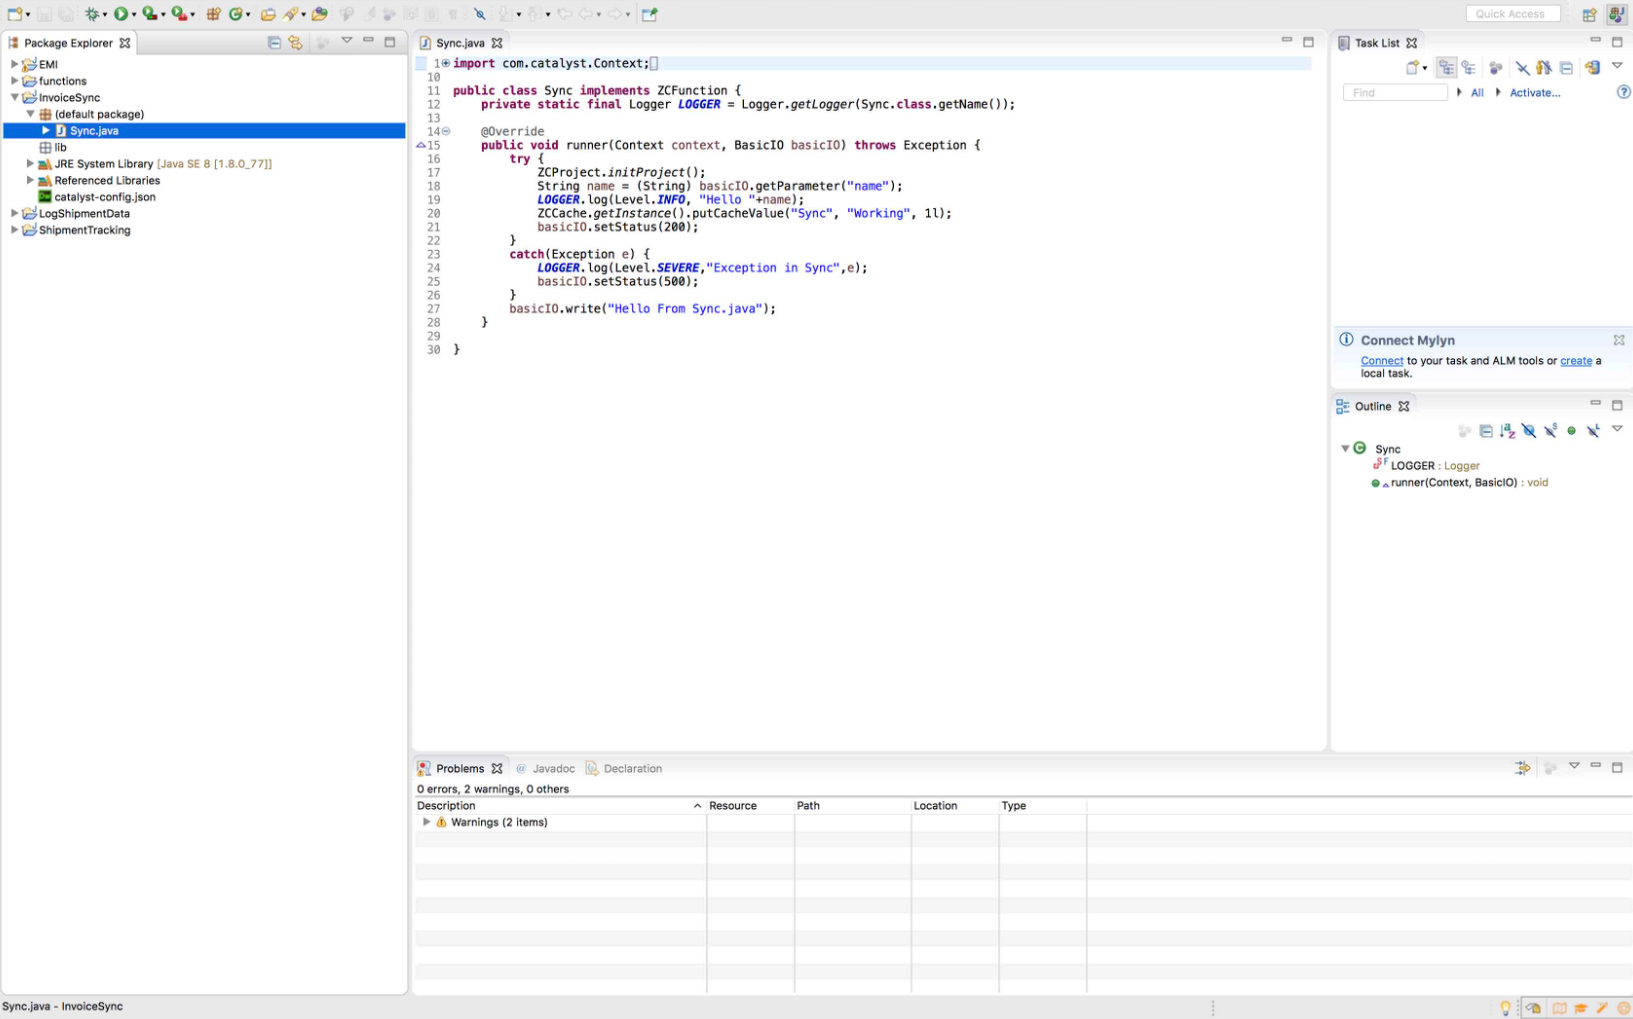The image size is (1633, 1019).
Task: Click the create local task link
Action: 1576,361
